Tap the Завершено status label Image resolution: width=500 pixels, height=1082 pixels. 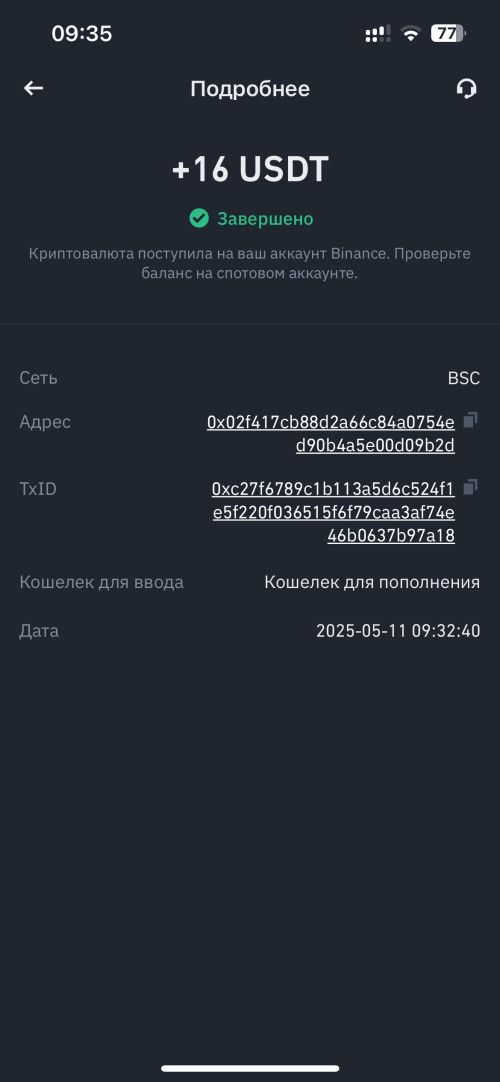[x=266, y=219]
